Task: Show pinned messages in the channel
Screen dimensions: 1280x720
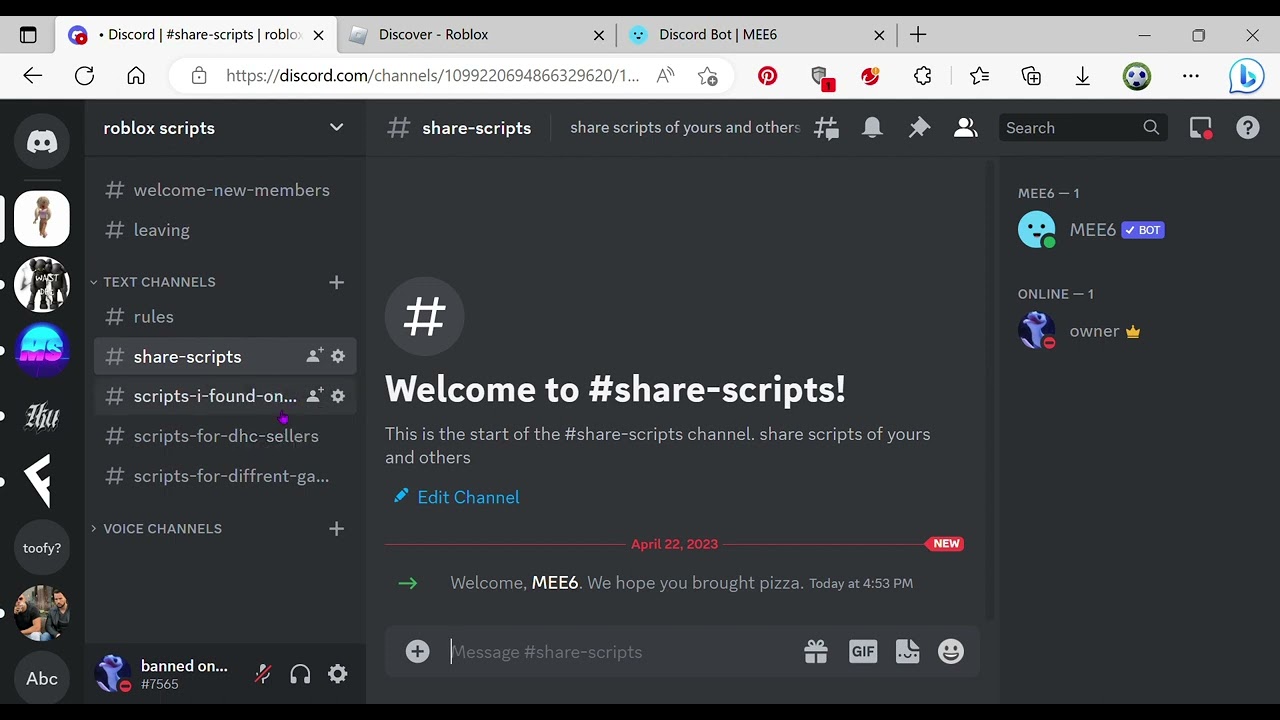Action: [919, 128]
